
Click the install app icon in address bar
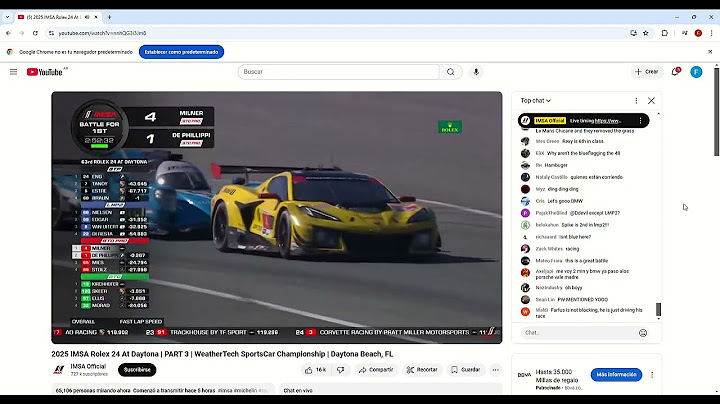633,33
